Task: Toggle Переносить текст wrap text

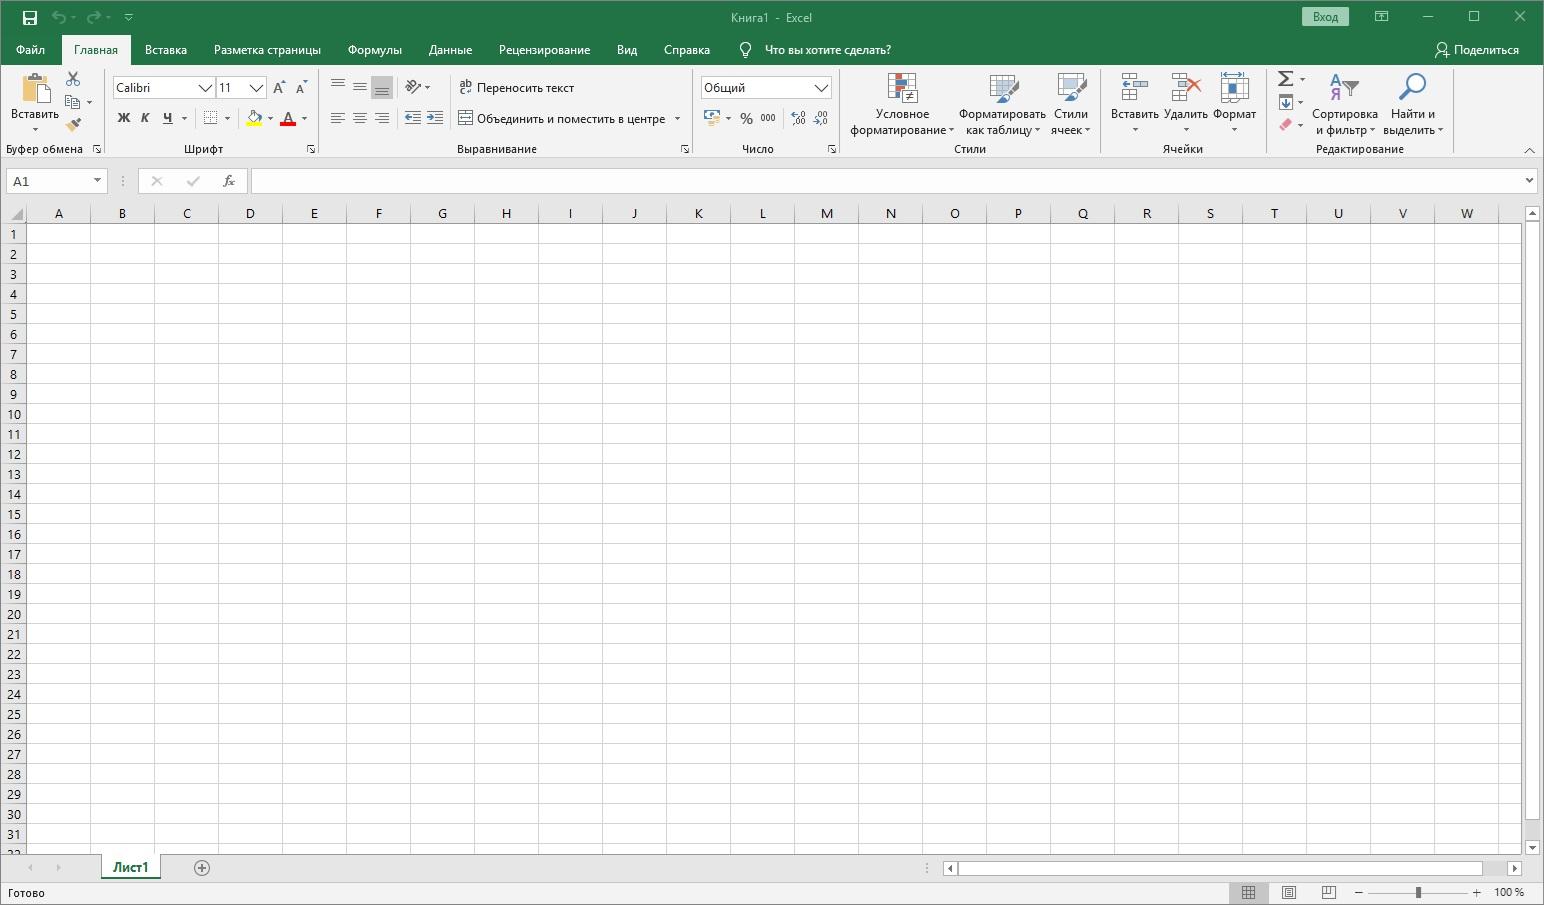Action: (x=517, y=88)
